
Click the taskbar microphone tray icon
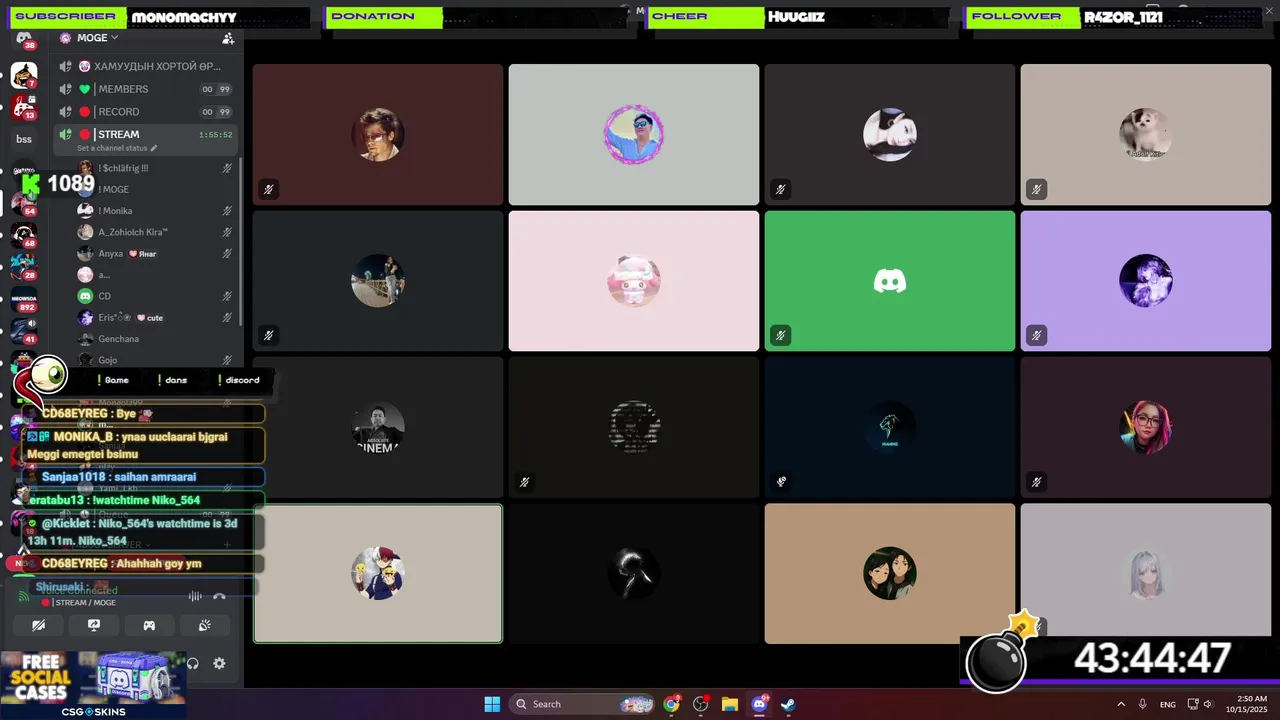point(1143,704)
